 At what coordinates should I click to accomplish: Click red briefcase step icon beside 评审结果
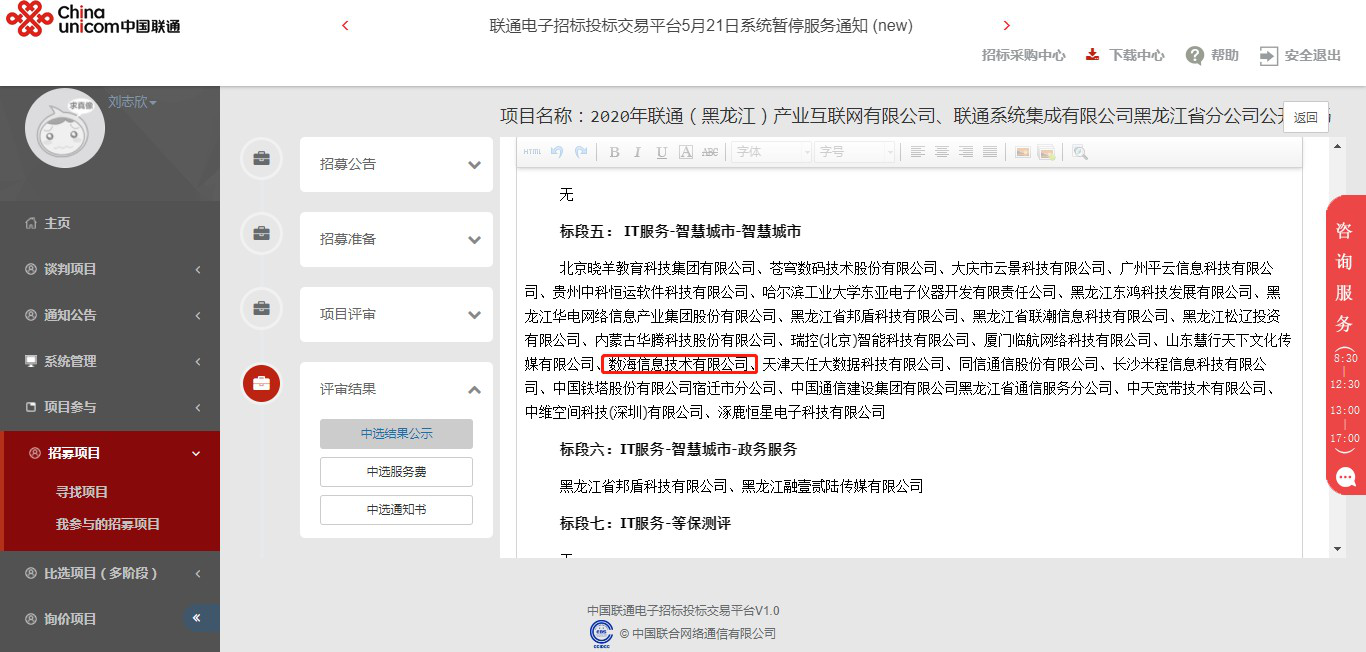(x=261, y=383)
